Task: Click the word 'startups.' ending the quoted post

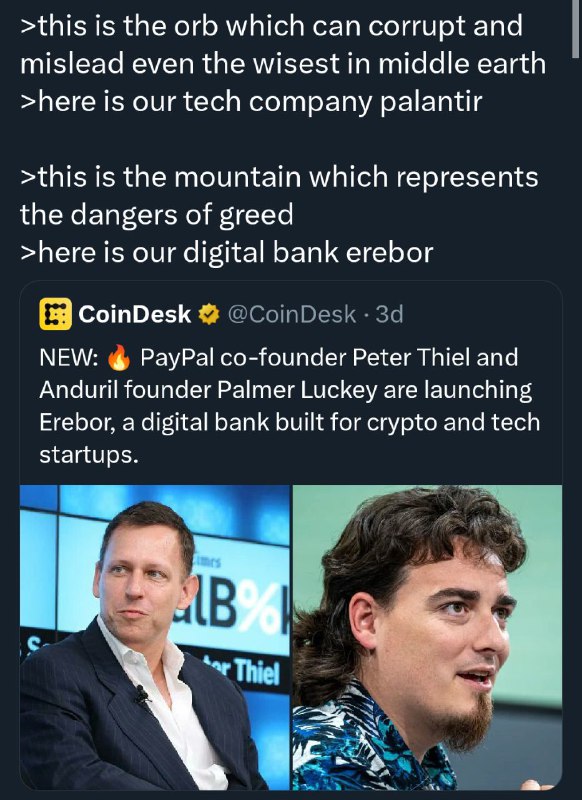Action: pos(89,455)
